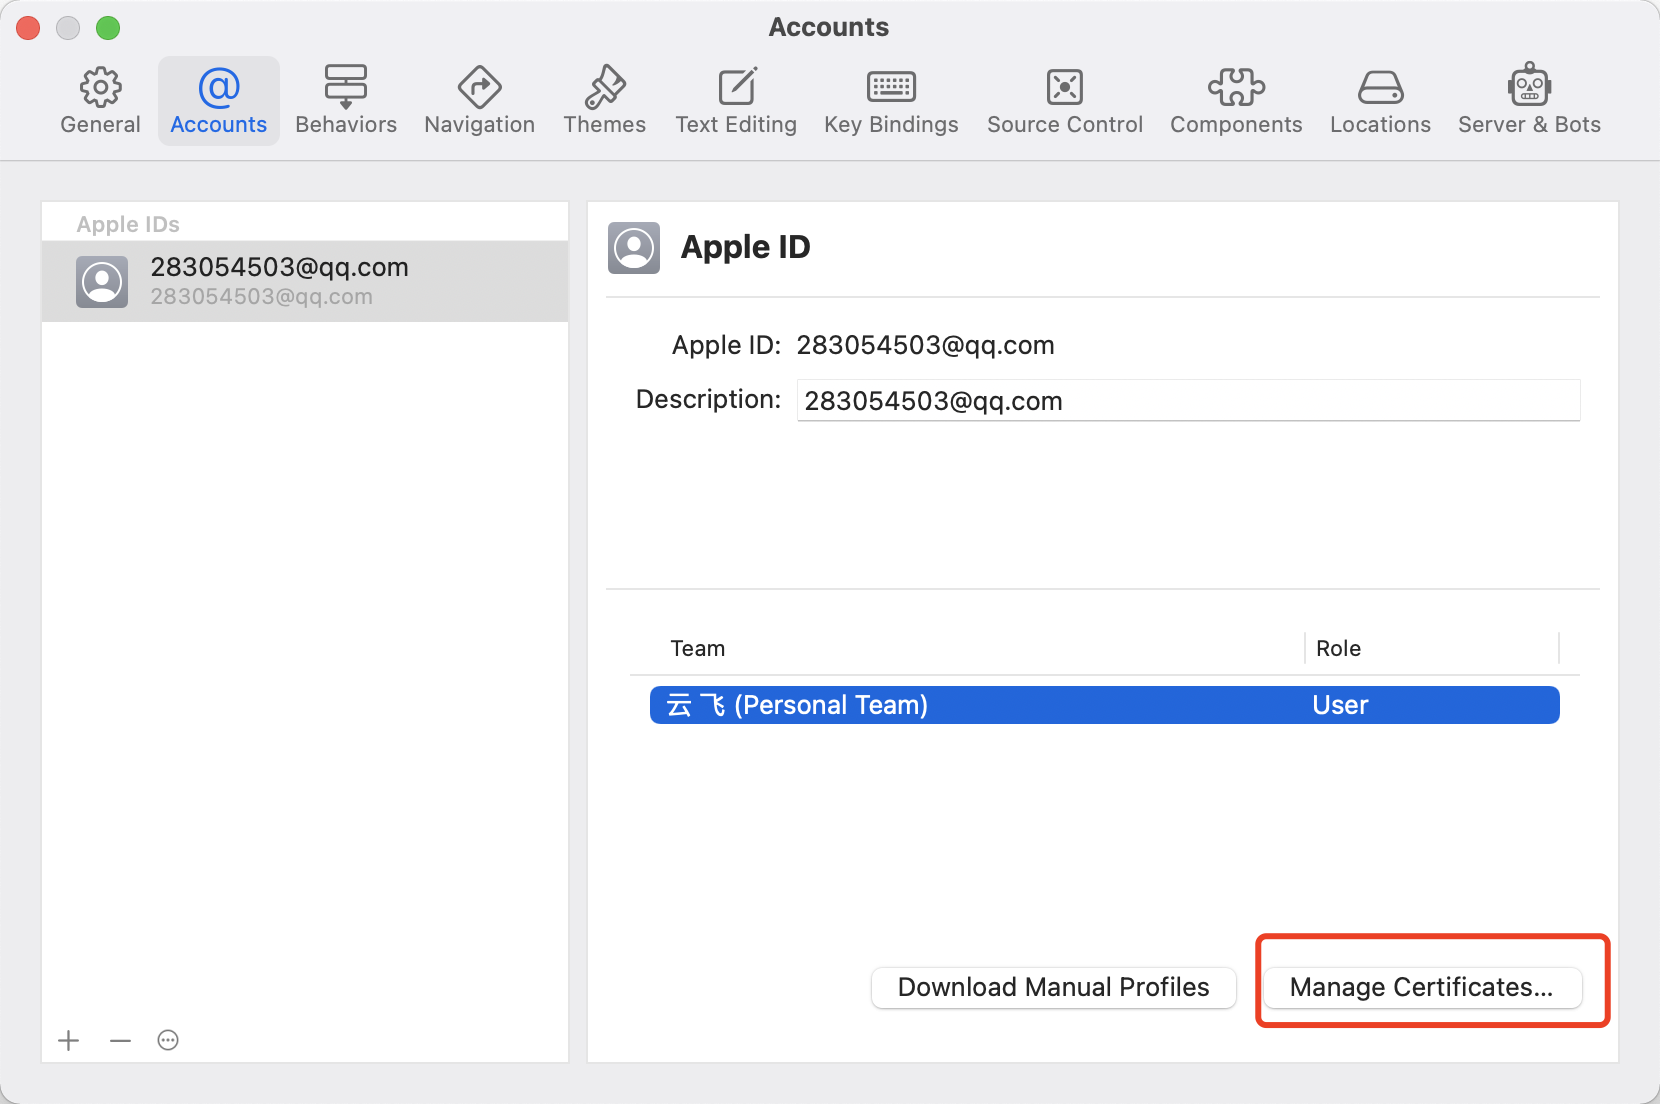
Task: Click the avatar icon beside the Apple ID list entry
Action: point(102,282)
